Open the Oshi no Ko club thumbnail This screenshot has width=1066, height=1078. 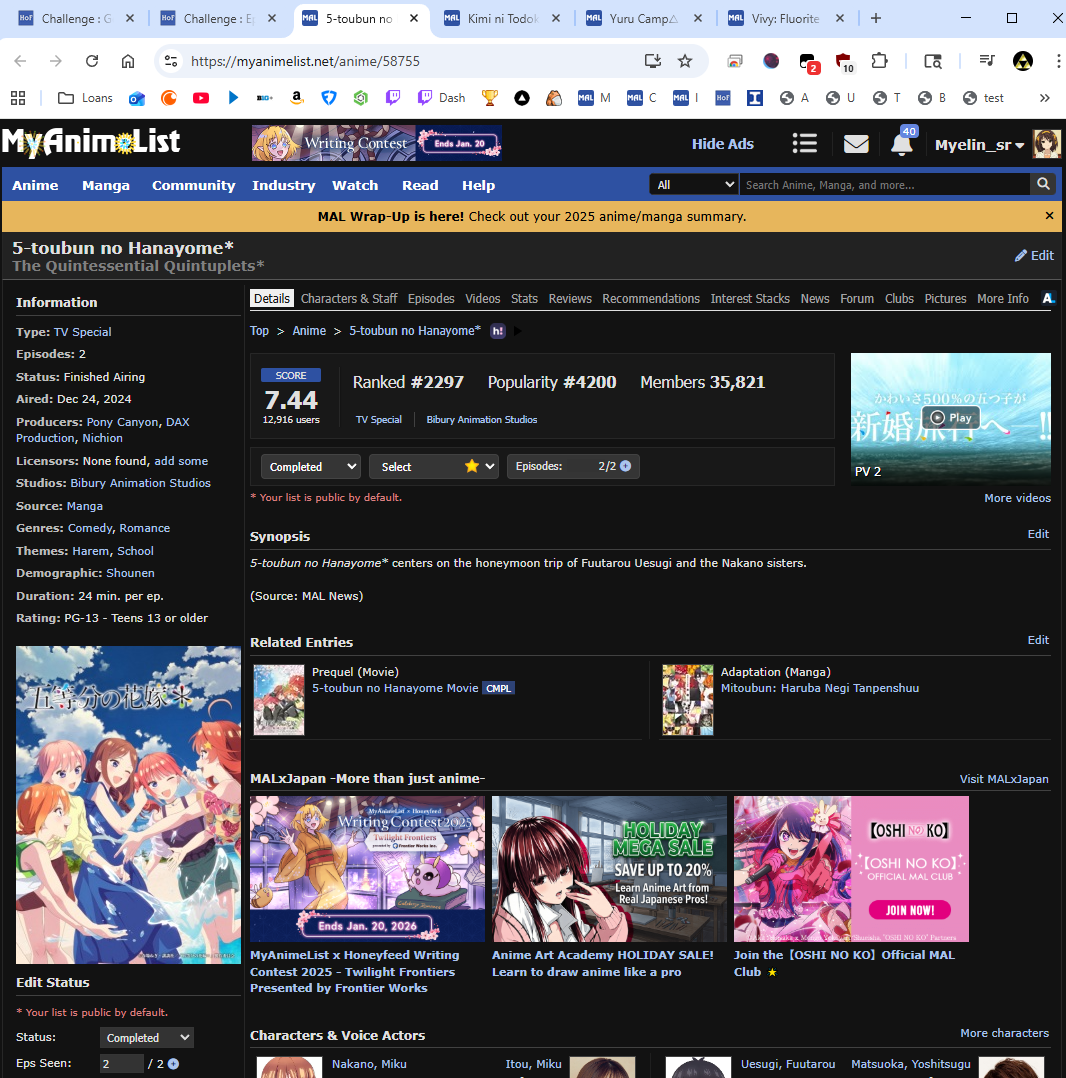pyautogui.click(x=851, y=869)
